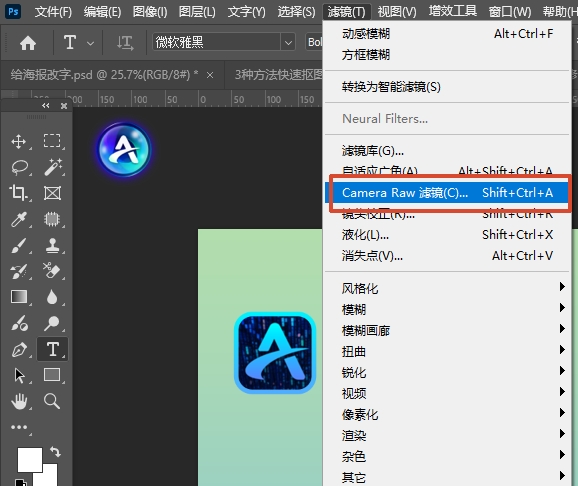This screenshot has height=486, width=578.
Task: Click the Home button in options bar
Action: pos(28,43)
